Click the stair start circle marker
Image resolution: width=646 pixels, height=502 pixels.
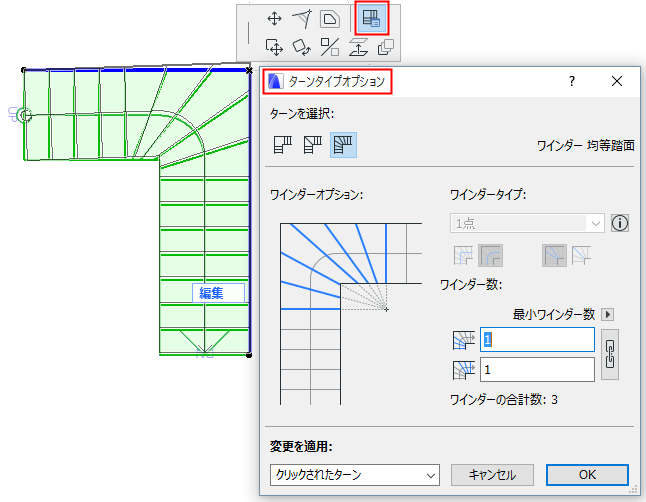point(26,115)
